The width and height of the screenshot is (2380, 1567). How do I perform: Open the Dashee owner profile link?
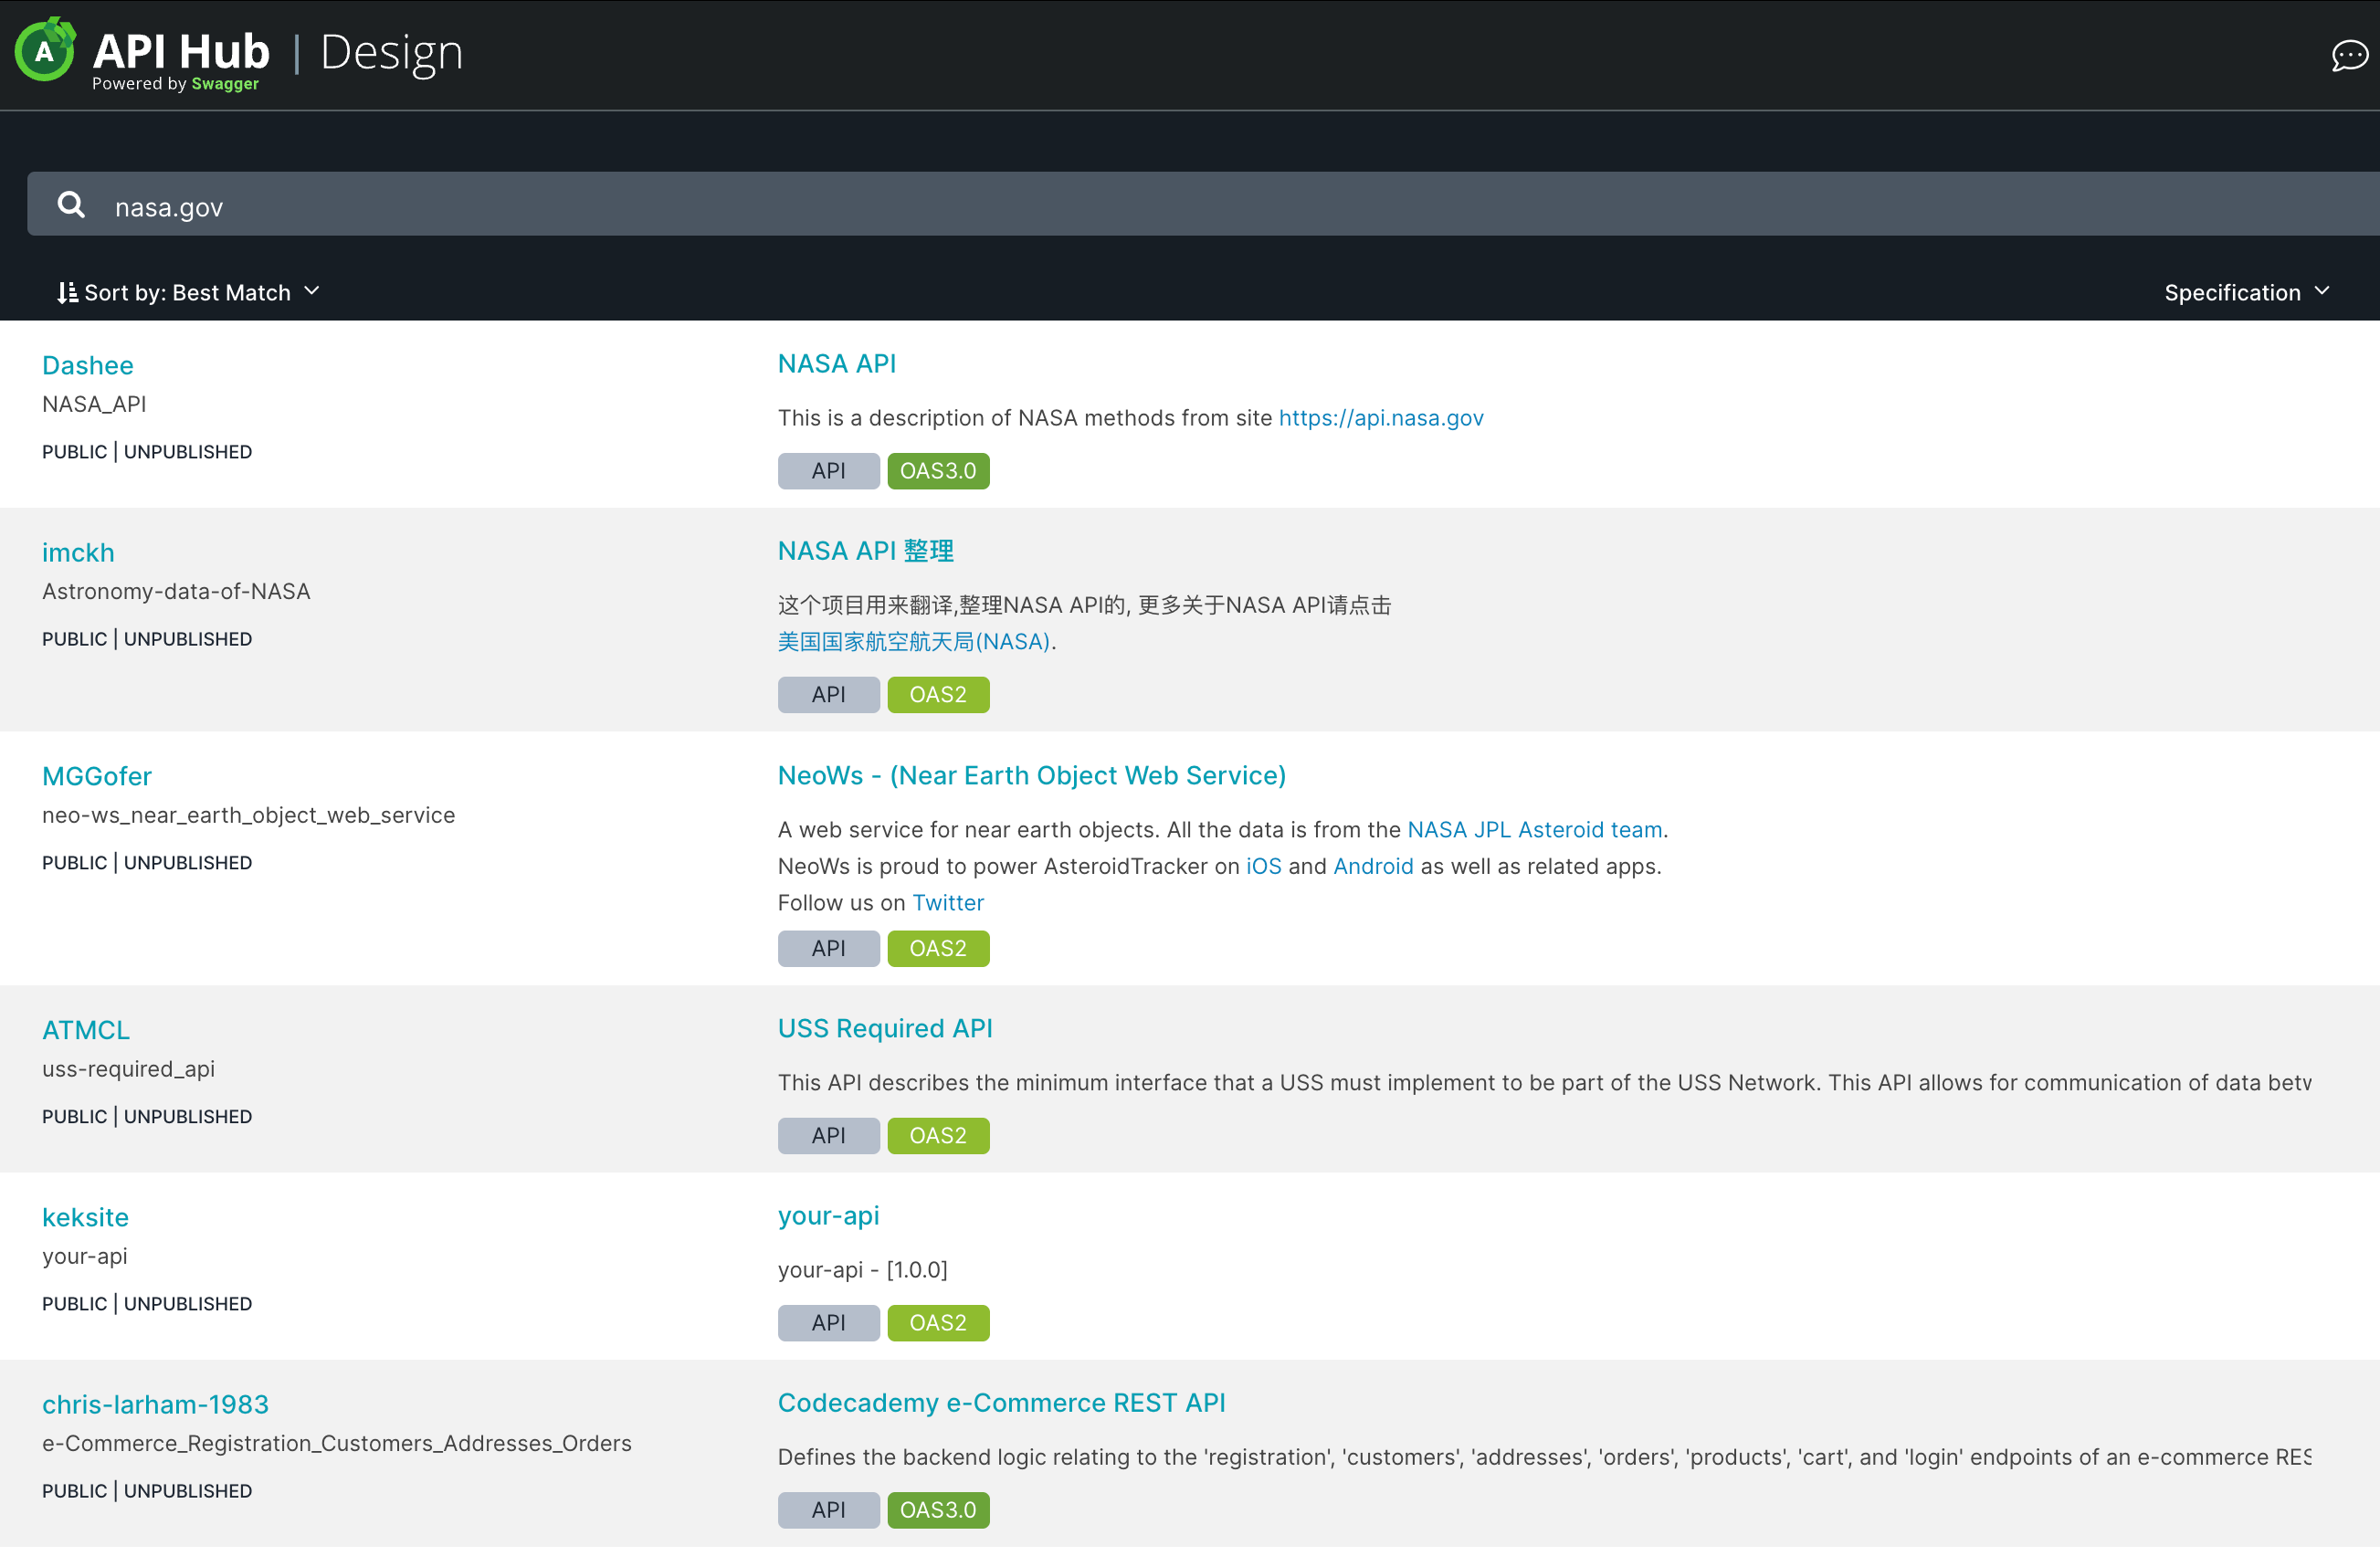[88, 366]
